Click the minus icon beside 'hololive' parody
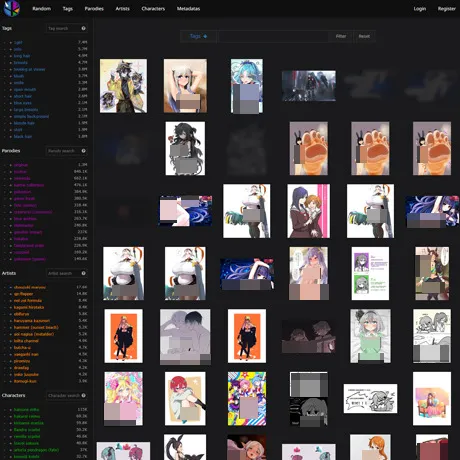The height and width of the screenshot is (460, 460). (x=5, y=239)
